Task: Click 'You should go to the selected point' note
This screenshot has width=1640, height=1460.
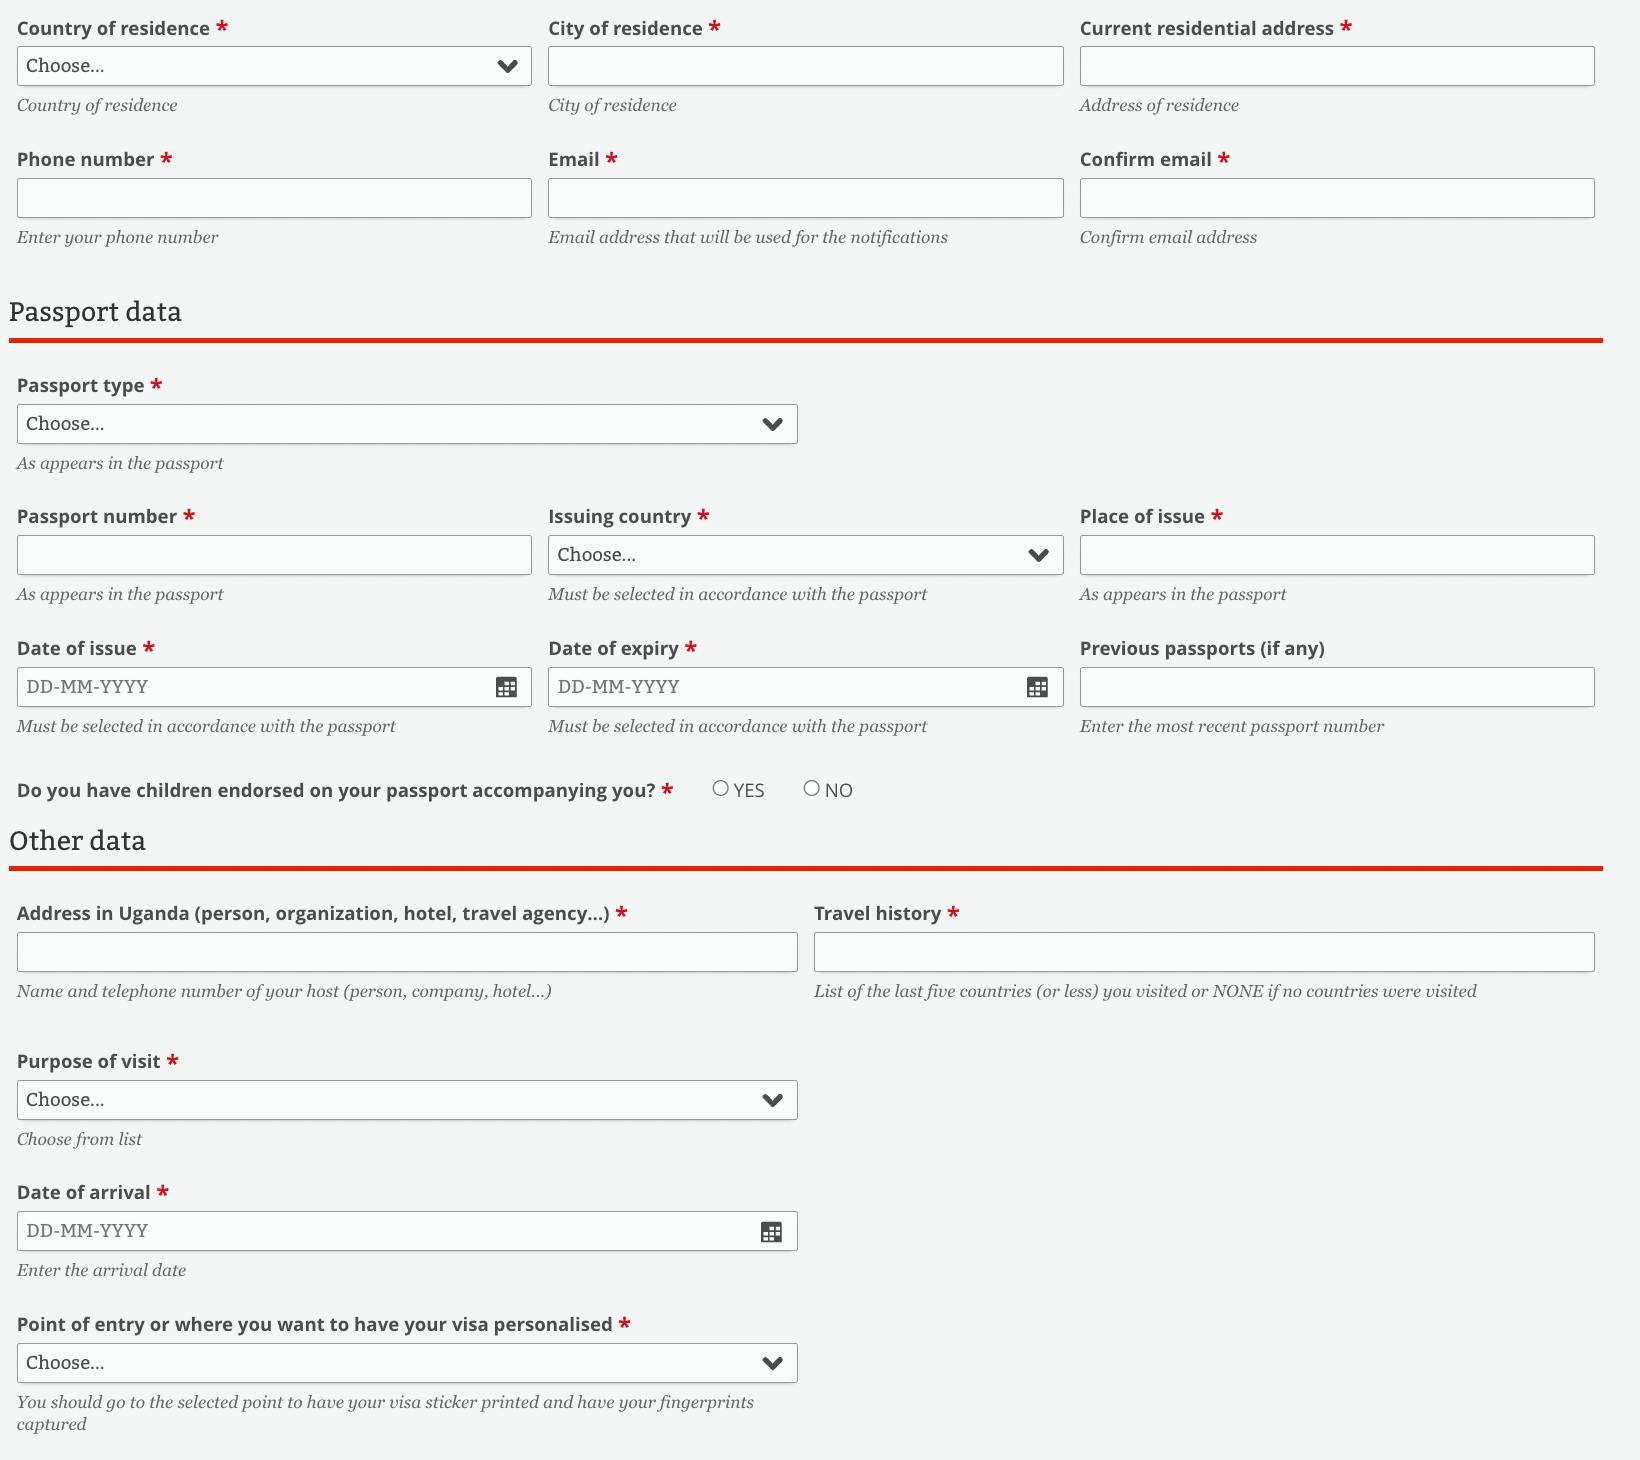Action: [385, 1413]
